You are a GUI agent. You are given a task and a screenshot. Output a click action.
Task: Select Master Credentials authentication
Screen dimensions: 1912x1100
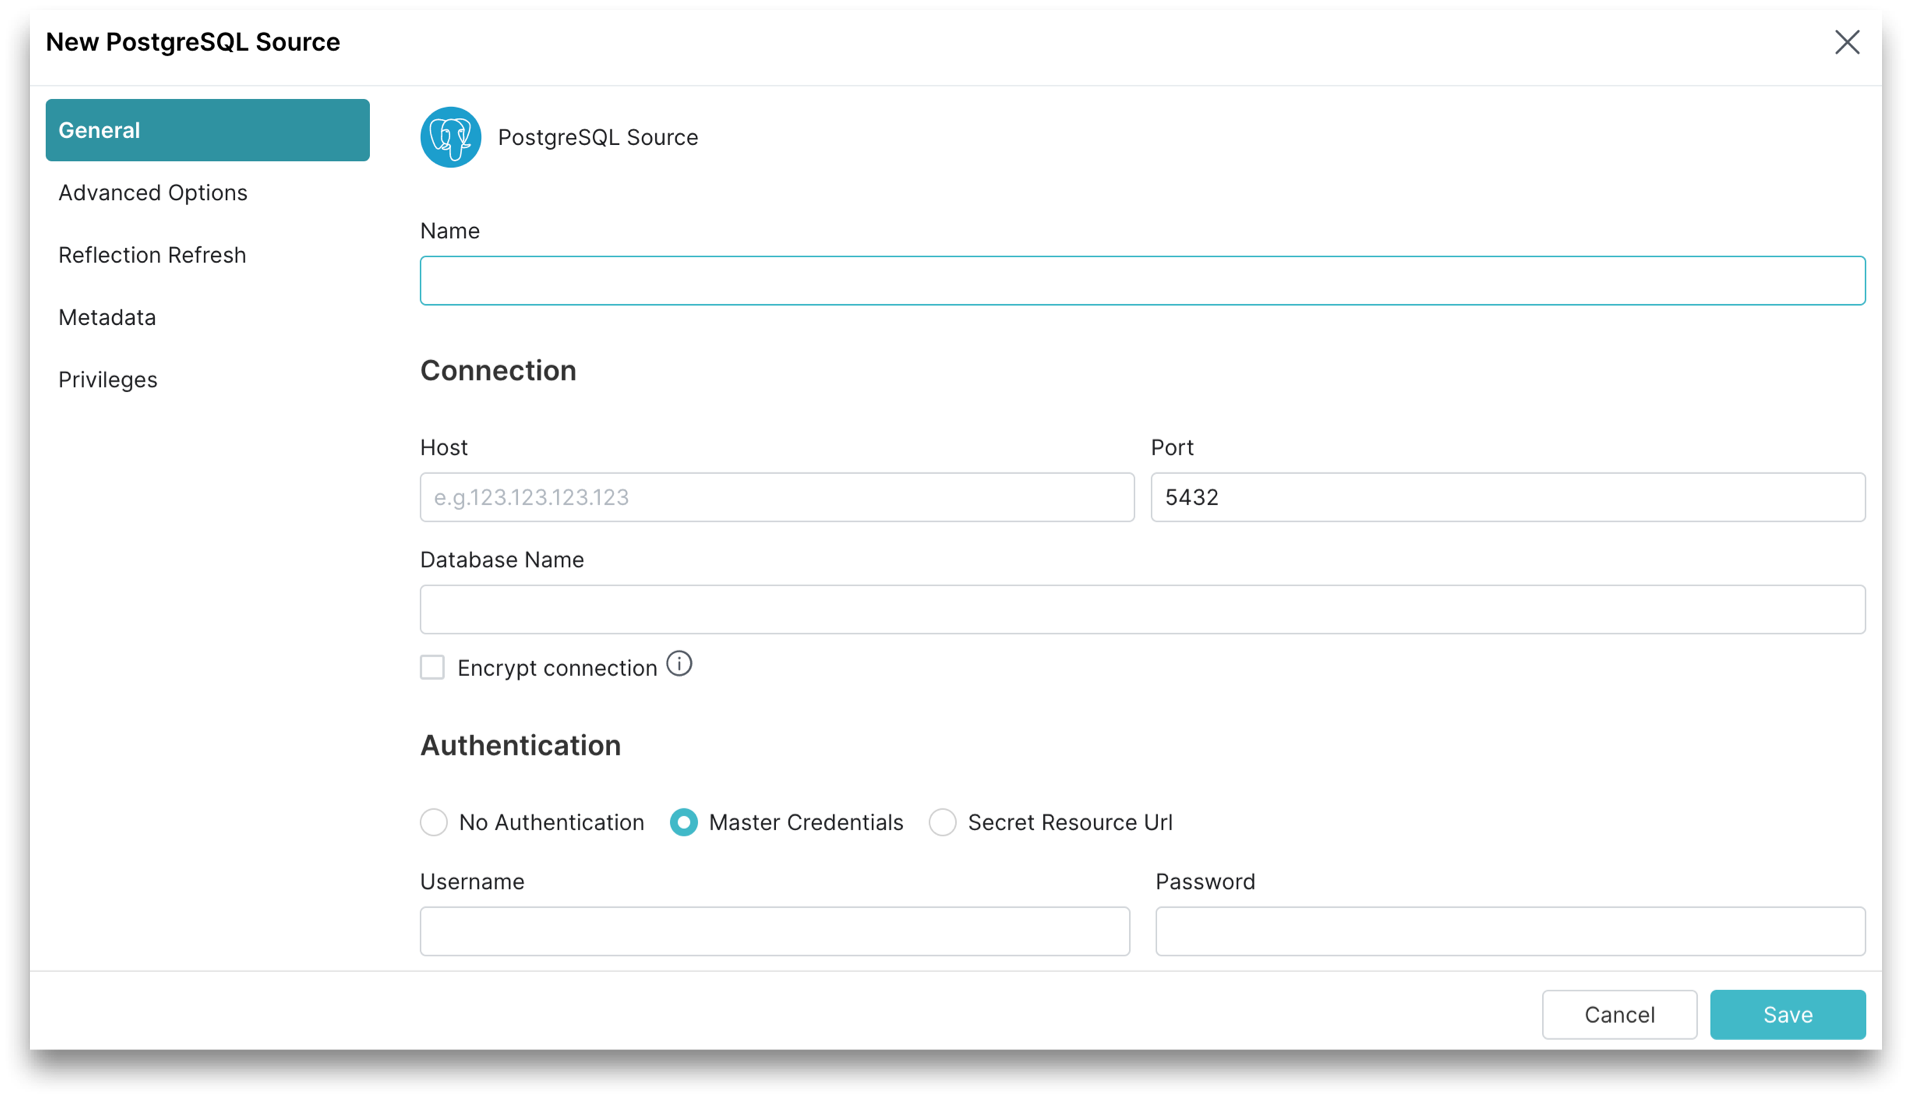683,822
